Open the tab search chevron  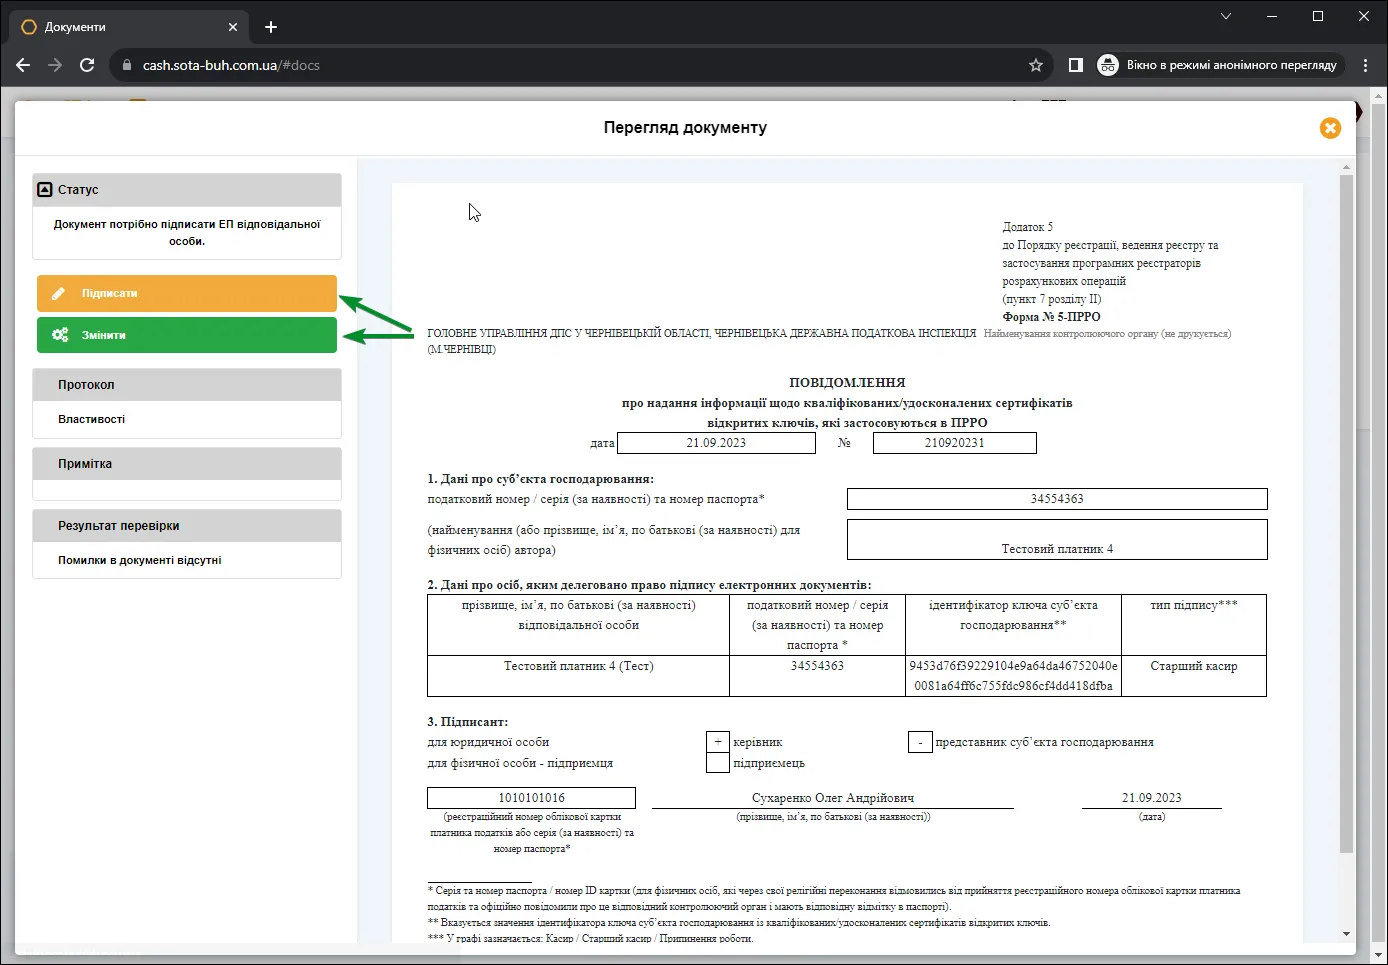1226,16
